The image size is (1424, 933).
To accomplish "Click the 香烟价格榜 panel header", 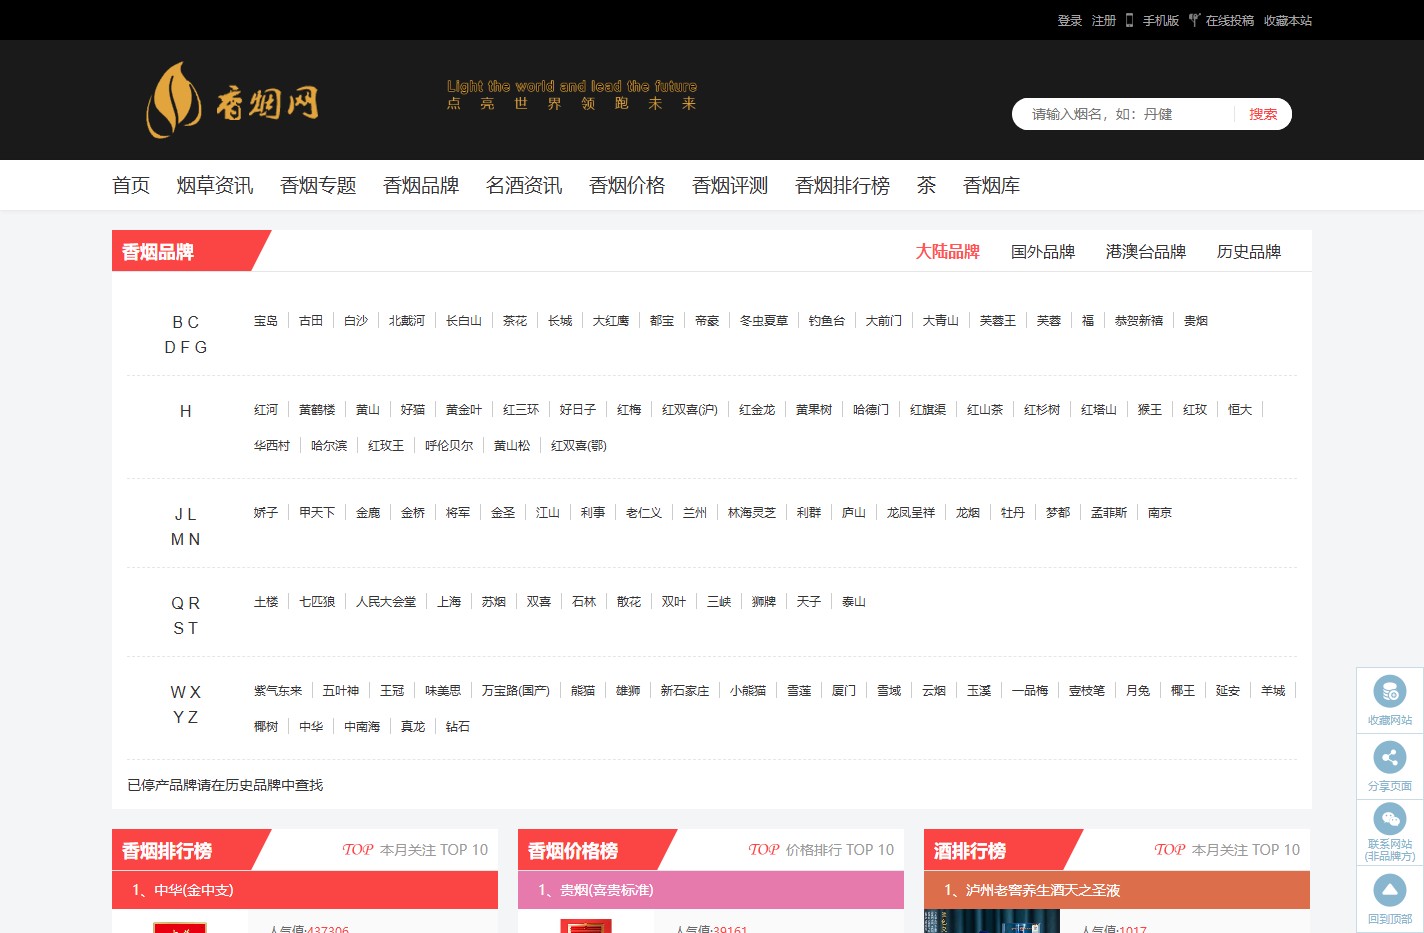I will pos(573,851).
